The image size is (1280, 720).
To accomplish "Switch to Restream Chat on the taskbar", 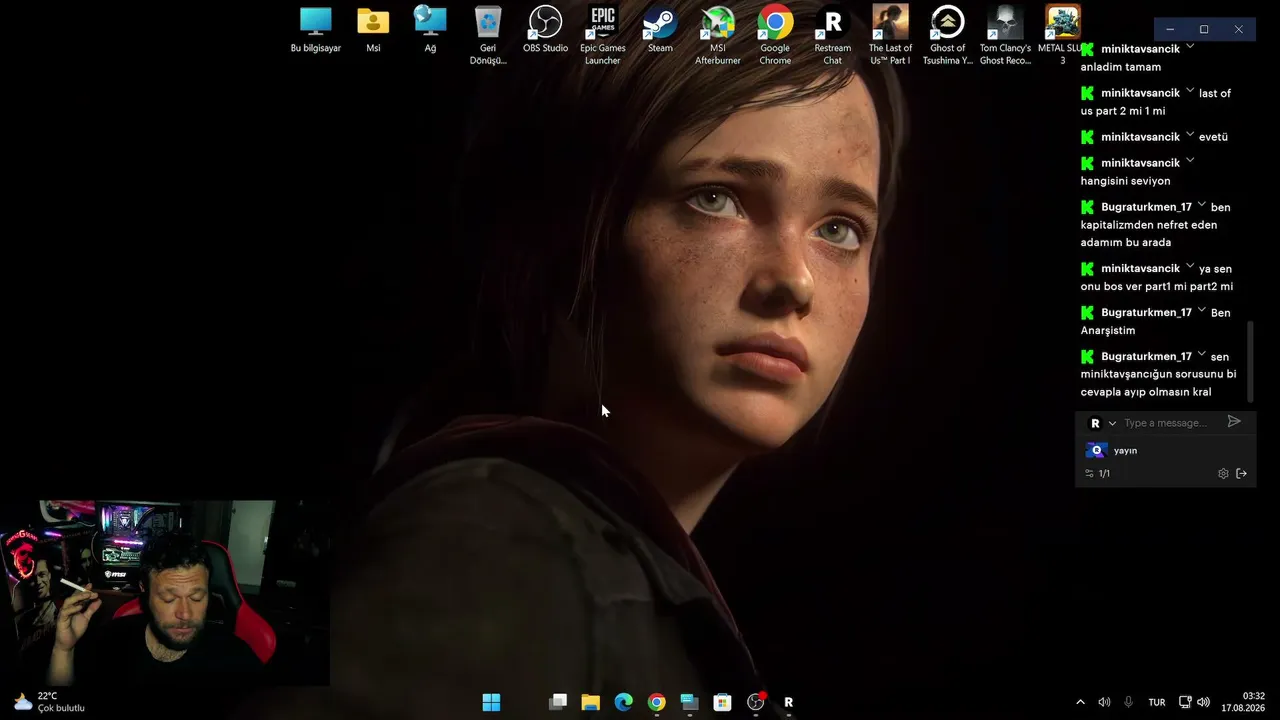I will pos(788,702).
